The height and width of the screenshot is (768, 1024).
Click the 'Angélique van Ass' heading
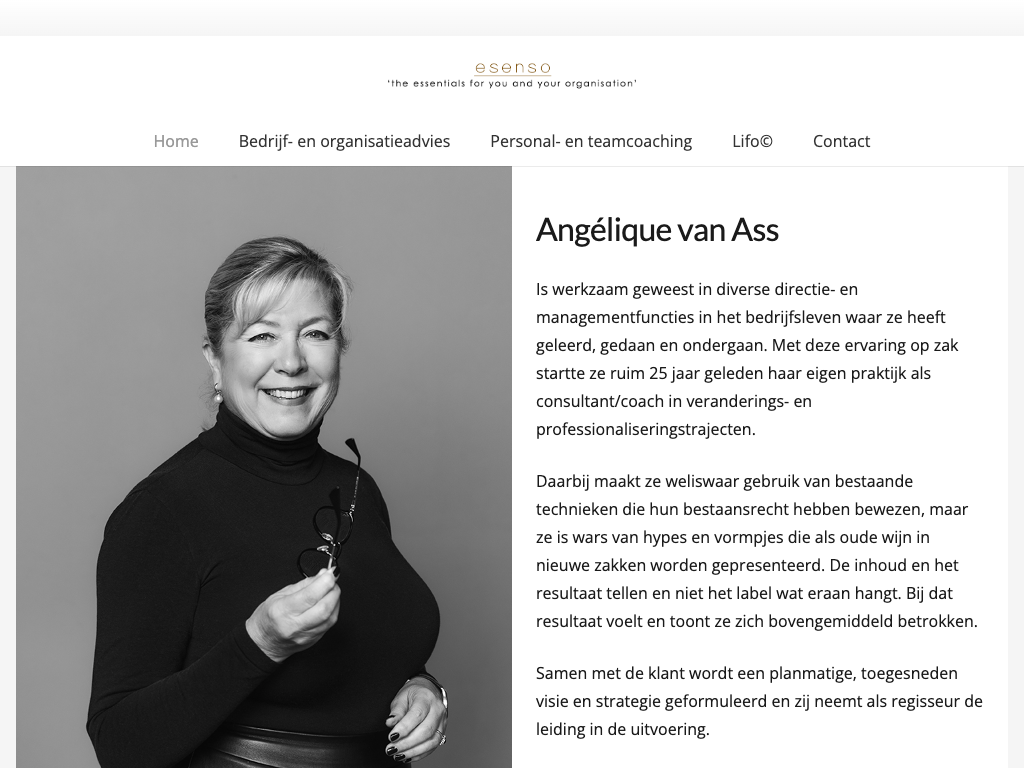pyautogui.click(x=657, y=230)
